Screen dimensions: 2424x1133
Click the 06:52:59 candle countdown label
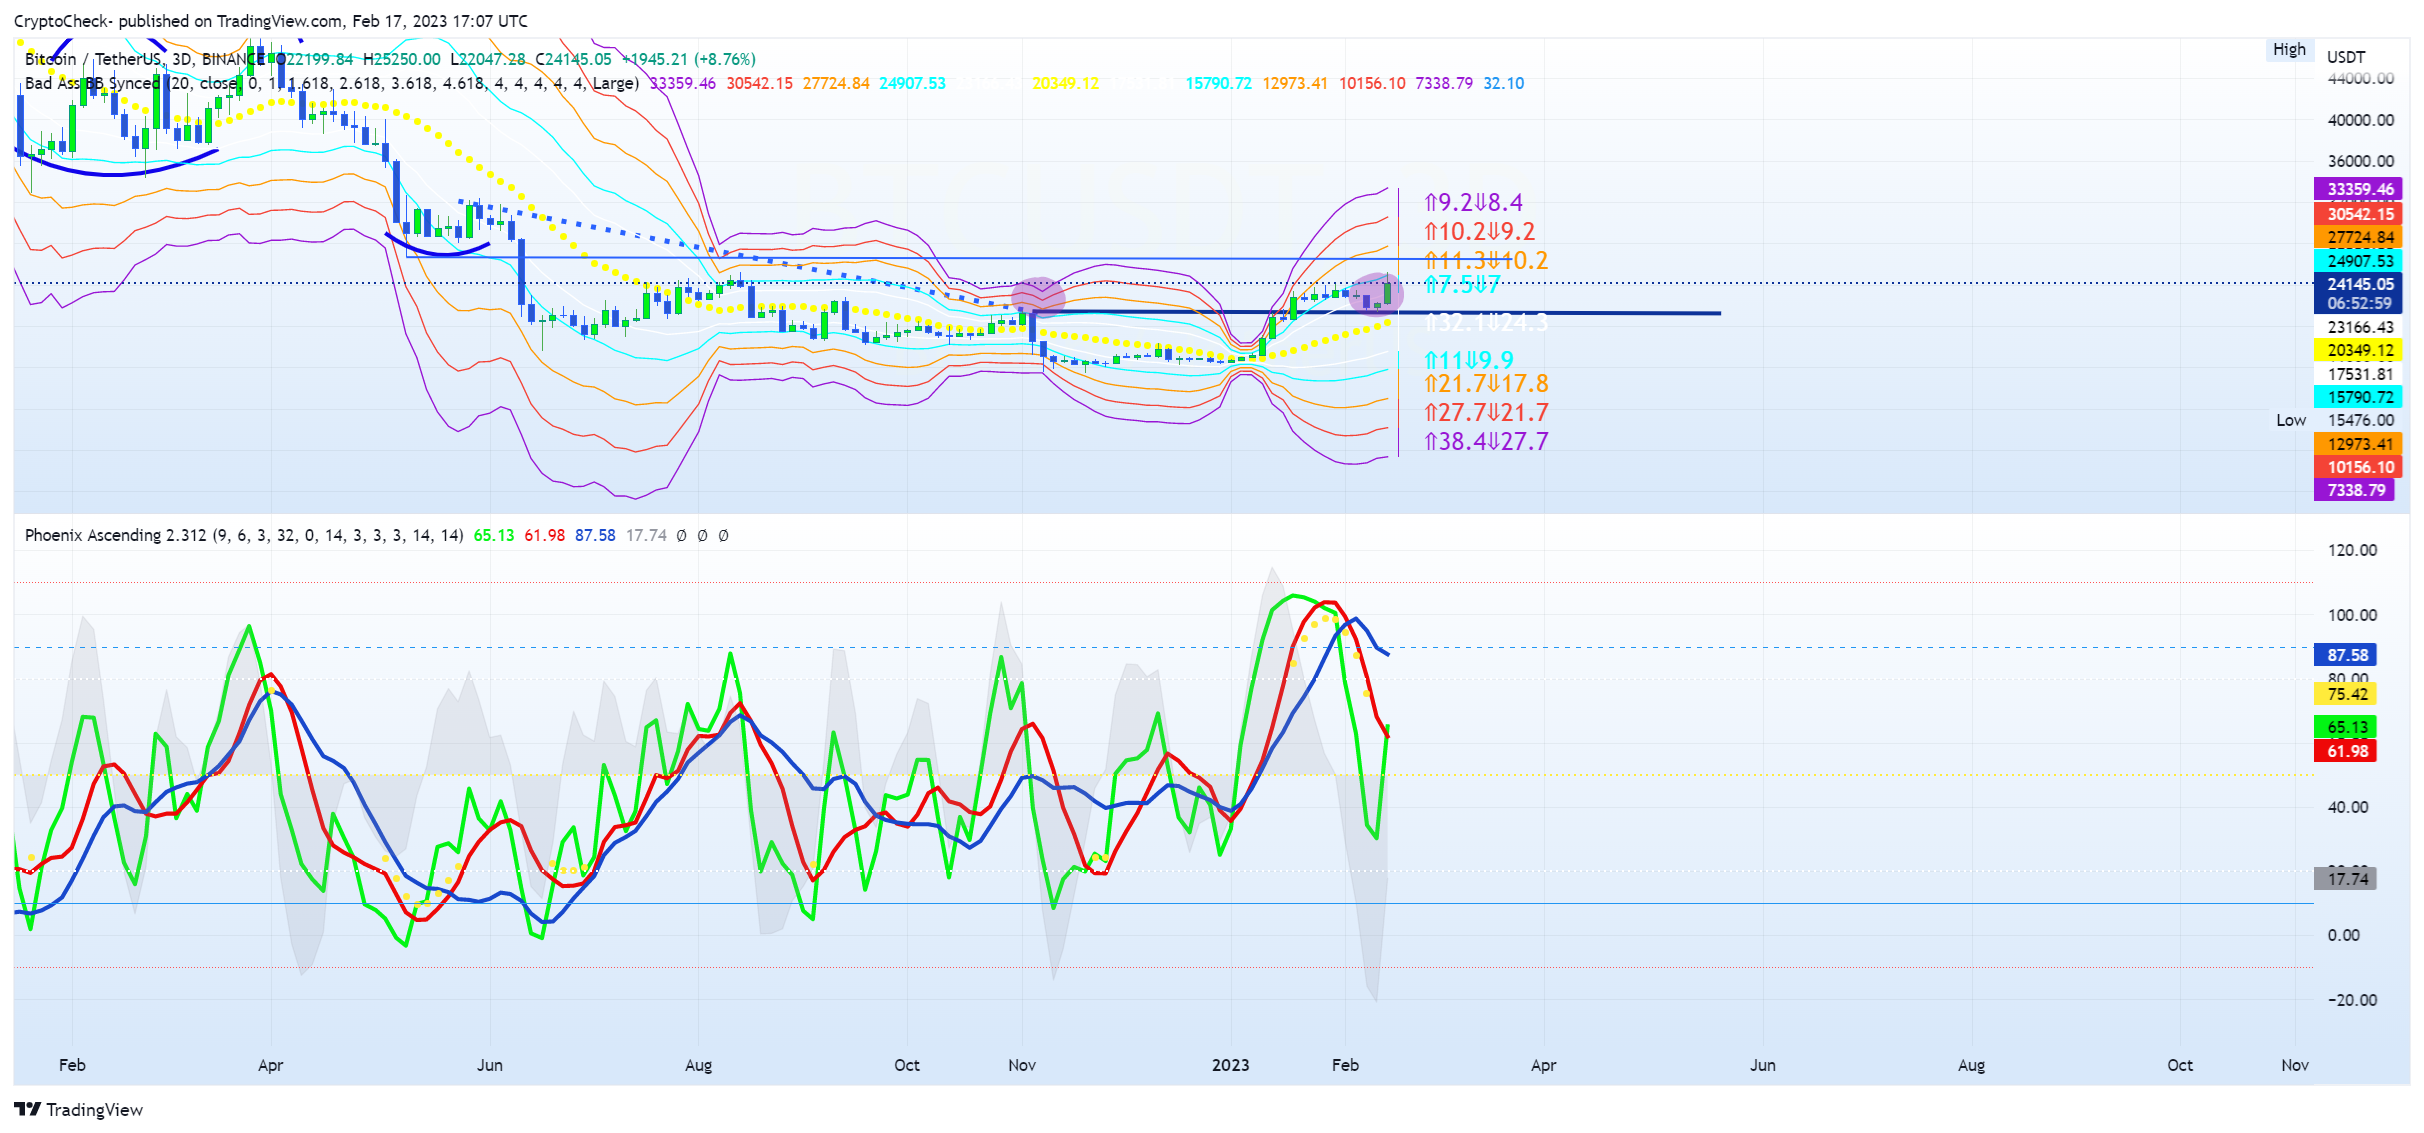pyautogui.click(x=2357, y=304)
